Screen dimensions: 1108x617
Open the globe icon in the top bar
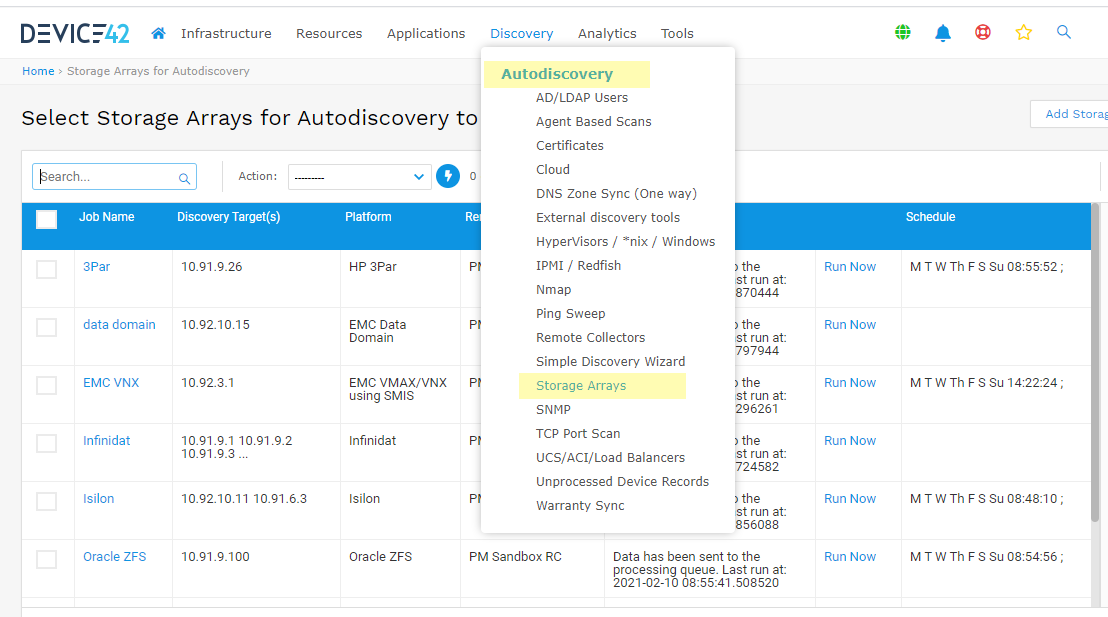[903, 32]
